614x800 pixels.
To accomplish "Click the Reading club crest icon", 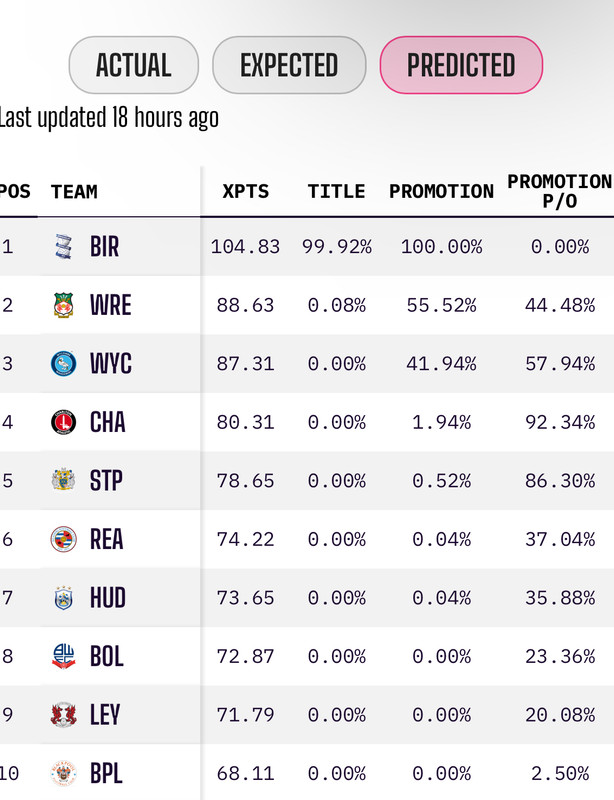I will tap(64, 539).
